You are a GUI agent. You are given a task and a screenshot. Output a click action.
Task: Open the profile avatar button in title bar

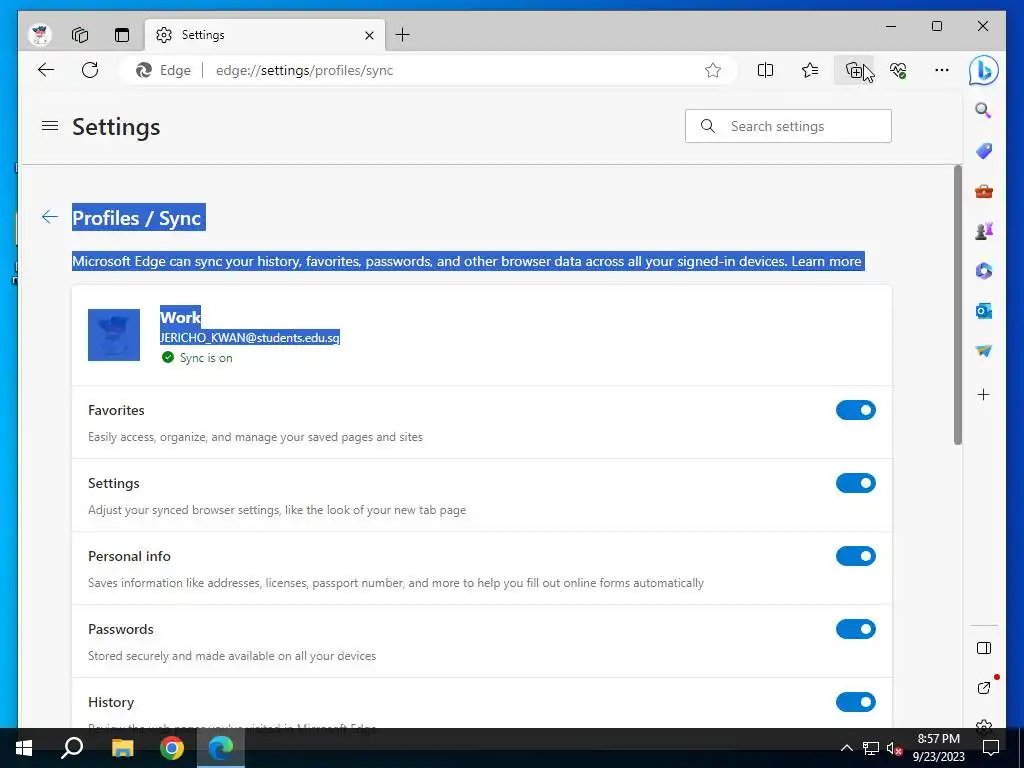[x=40, y=35]
